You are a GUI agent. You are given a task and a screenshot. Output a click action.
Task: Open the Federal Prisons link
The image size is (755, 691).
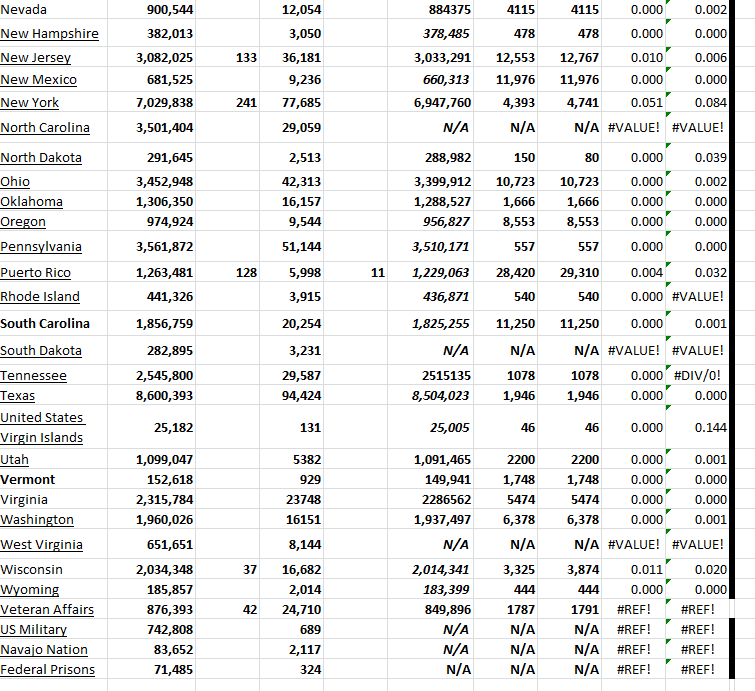point(48,670)
